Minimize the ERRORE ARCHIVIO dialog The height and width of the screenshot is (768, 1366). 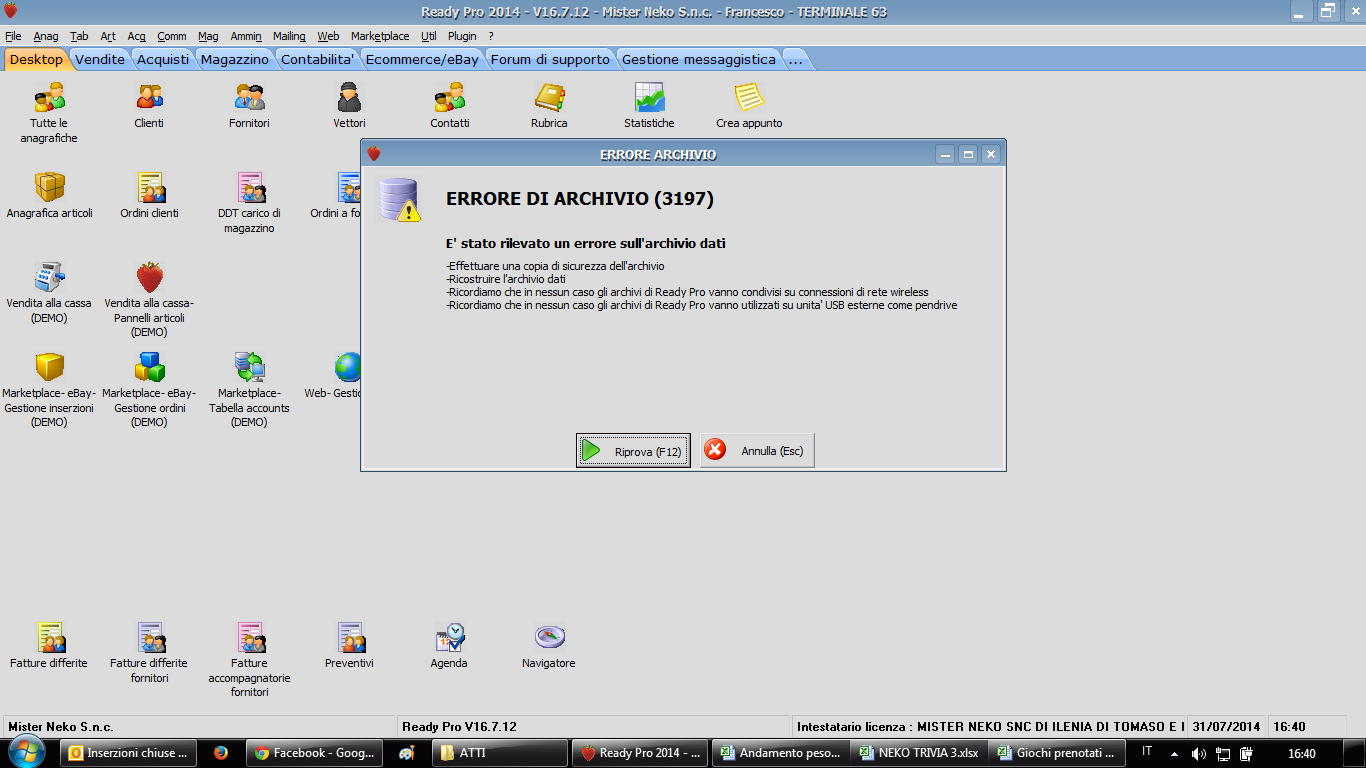click(x=944, y=154)
